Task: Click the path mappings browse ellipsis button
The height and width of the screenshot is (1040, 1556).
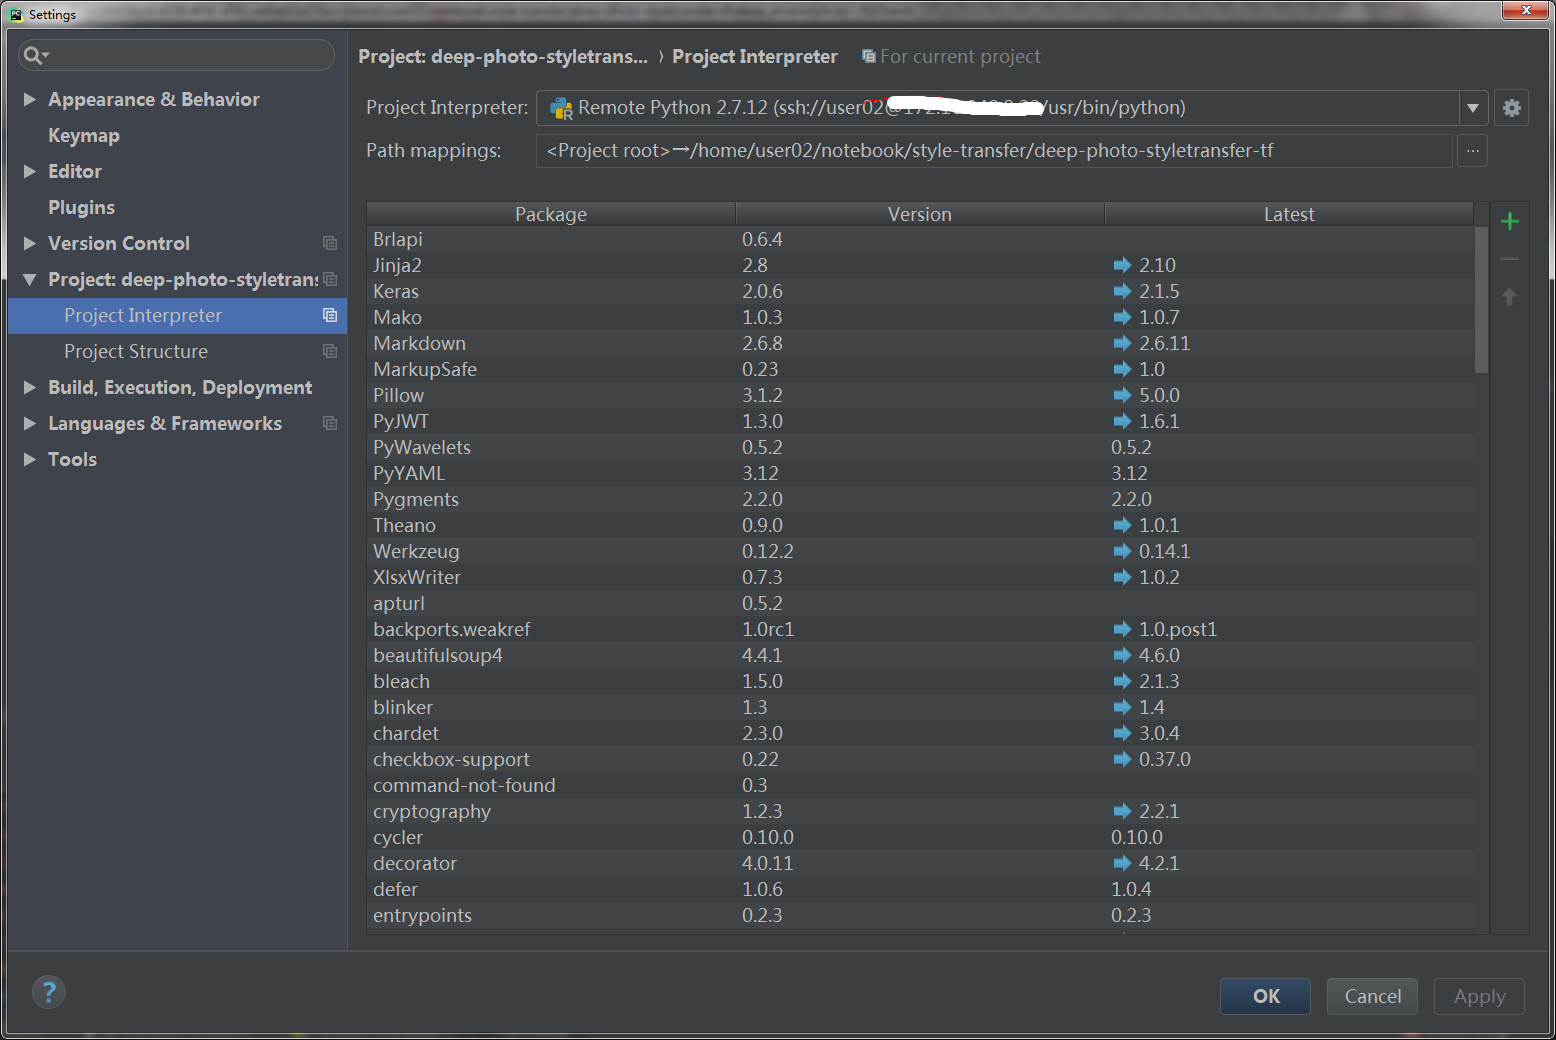Action: point(1472,151)
